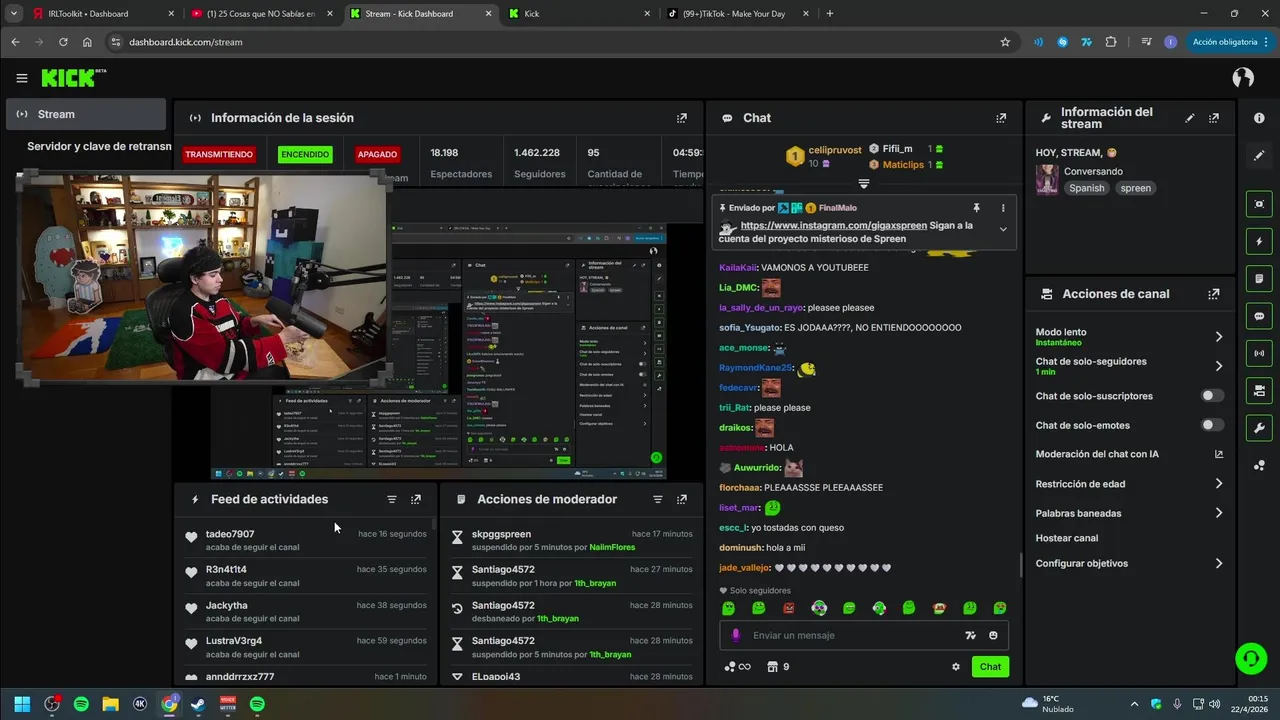Image resolution: width=1280 pixels, height=720 pixels.
Task: Click the green Chat send button
Action: 990,667
